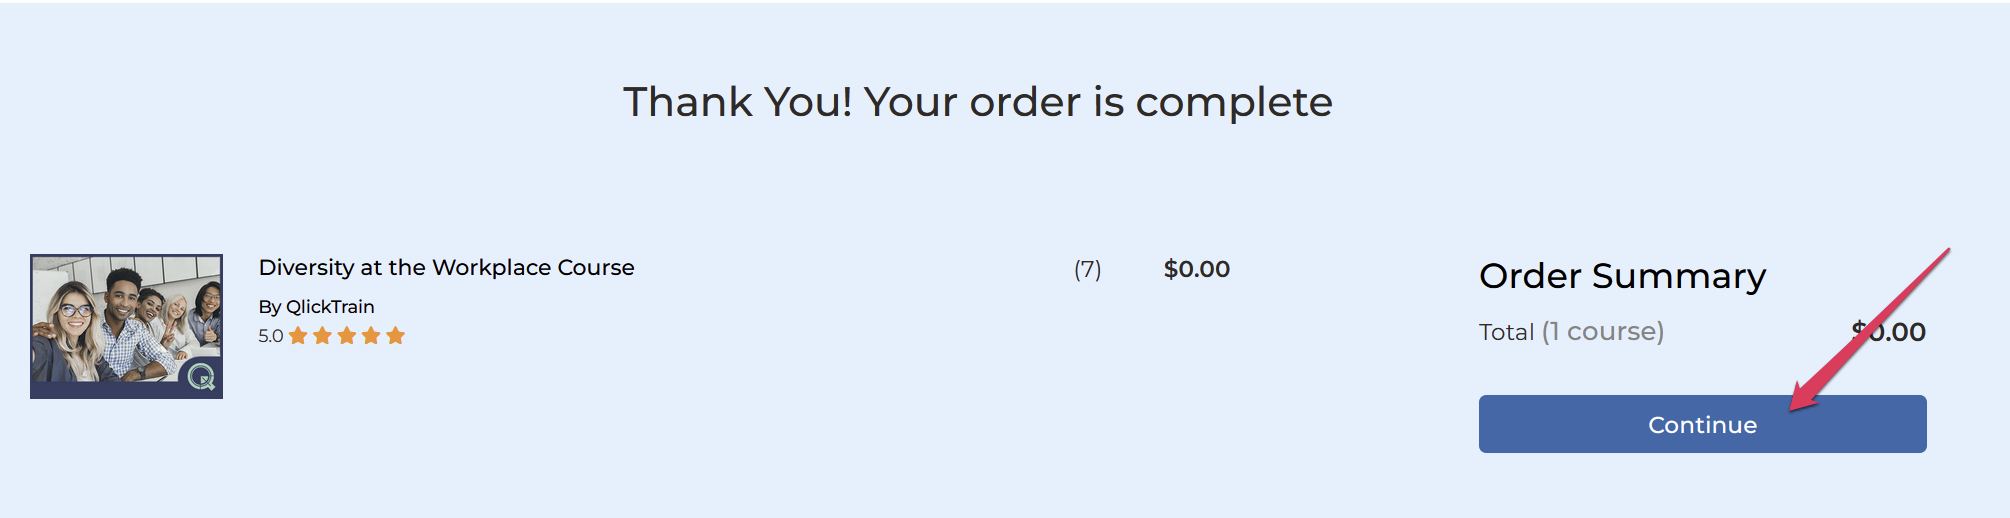Click the (1 course) count text
The height and width of the screenshot is (518, 2010).
click(x=1603, y=332)
